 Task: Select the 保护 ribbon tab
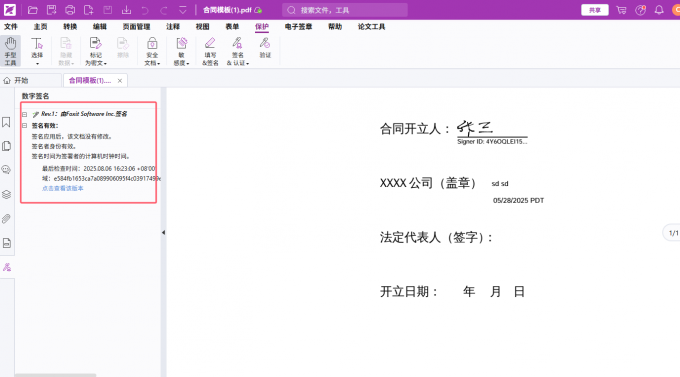coord(262,27)
